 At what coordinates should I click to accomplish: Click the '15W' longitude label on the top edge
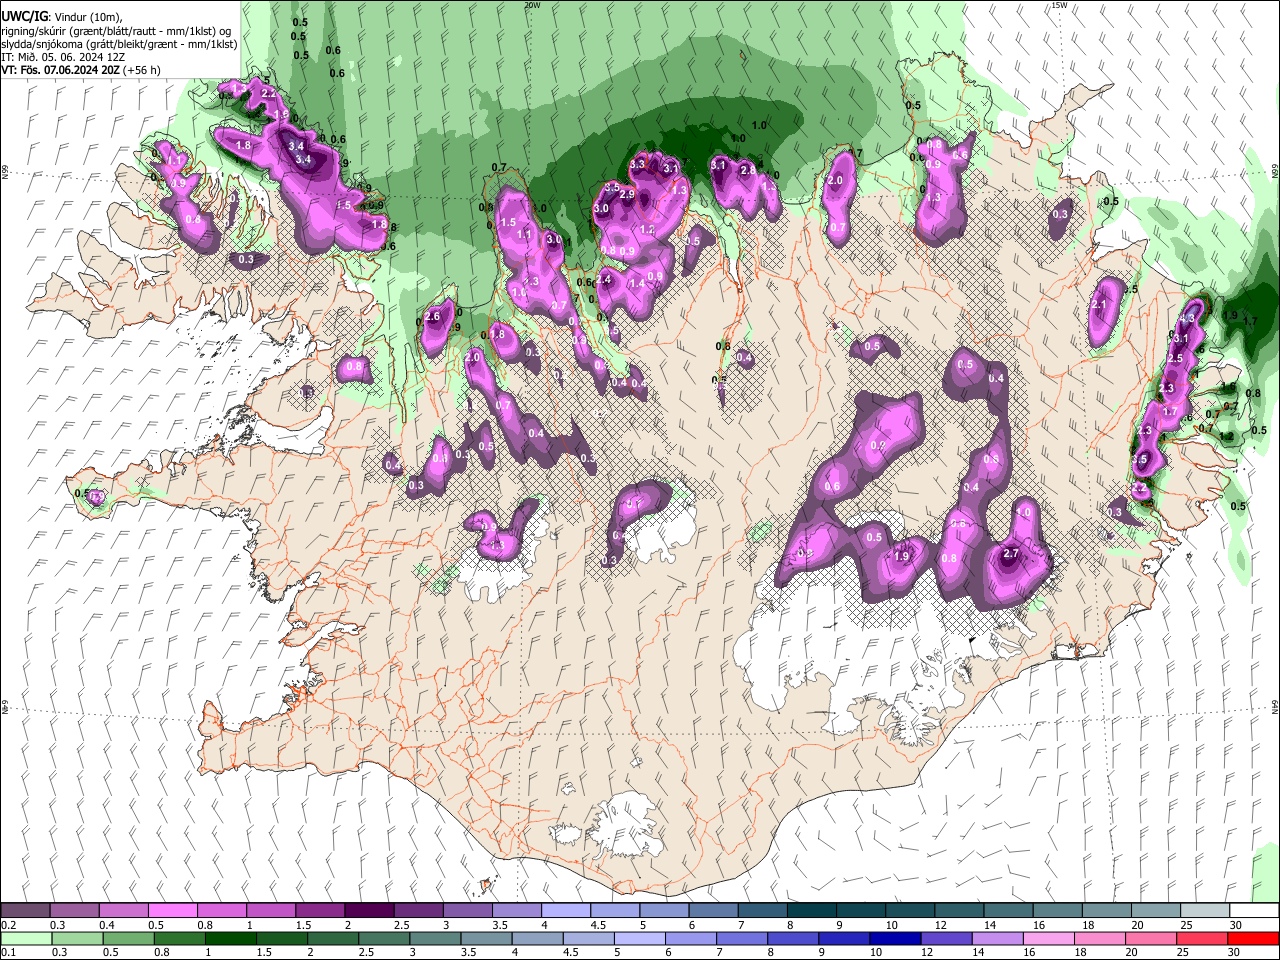1059,5
